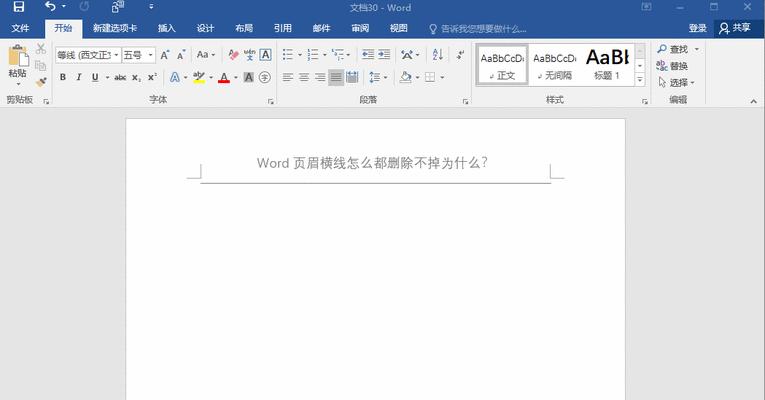Toggle bulleted list
Screen dimensions: 765x400
288,55
